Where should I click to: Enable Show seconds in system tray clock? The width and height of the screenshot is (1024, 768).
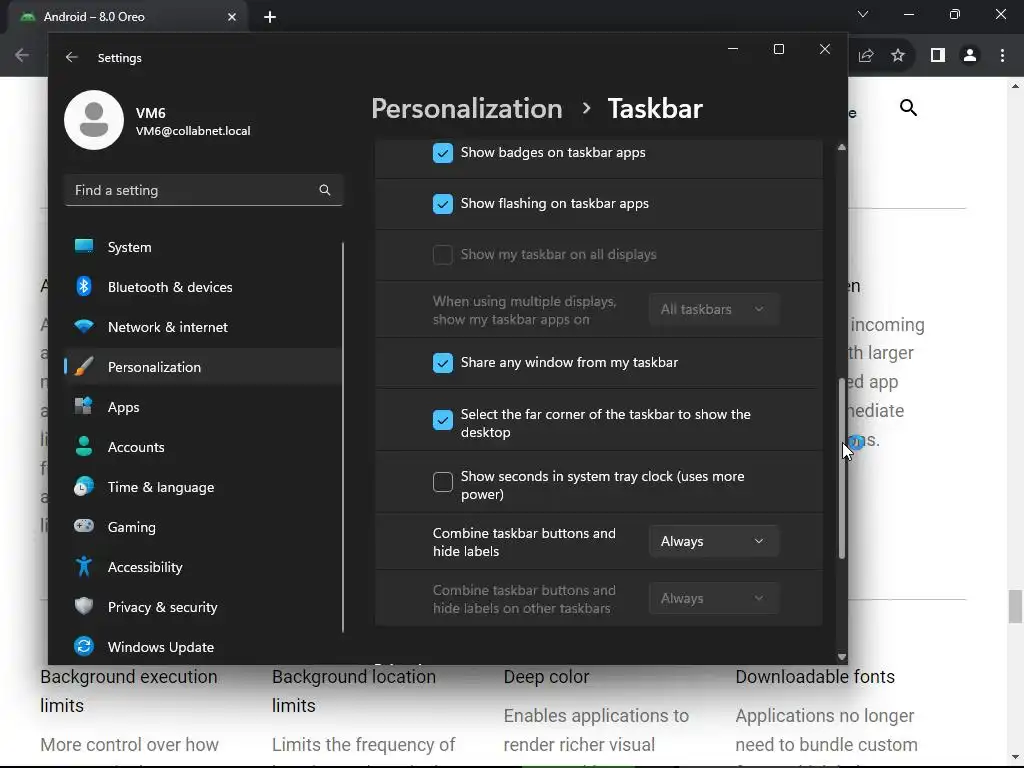443,482
